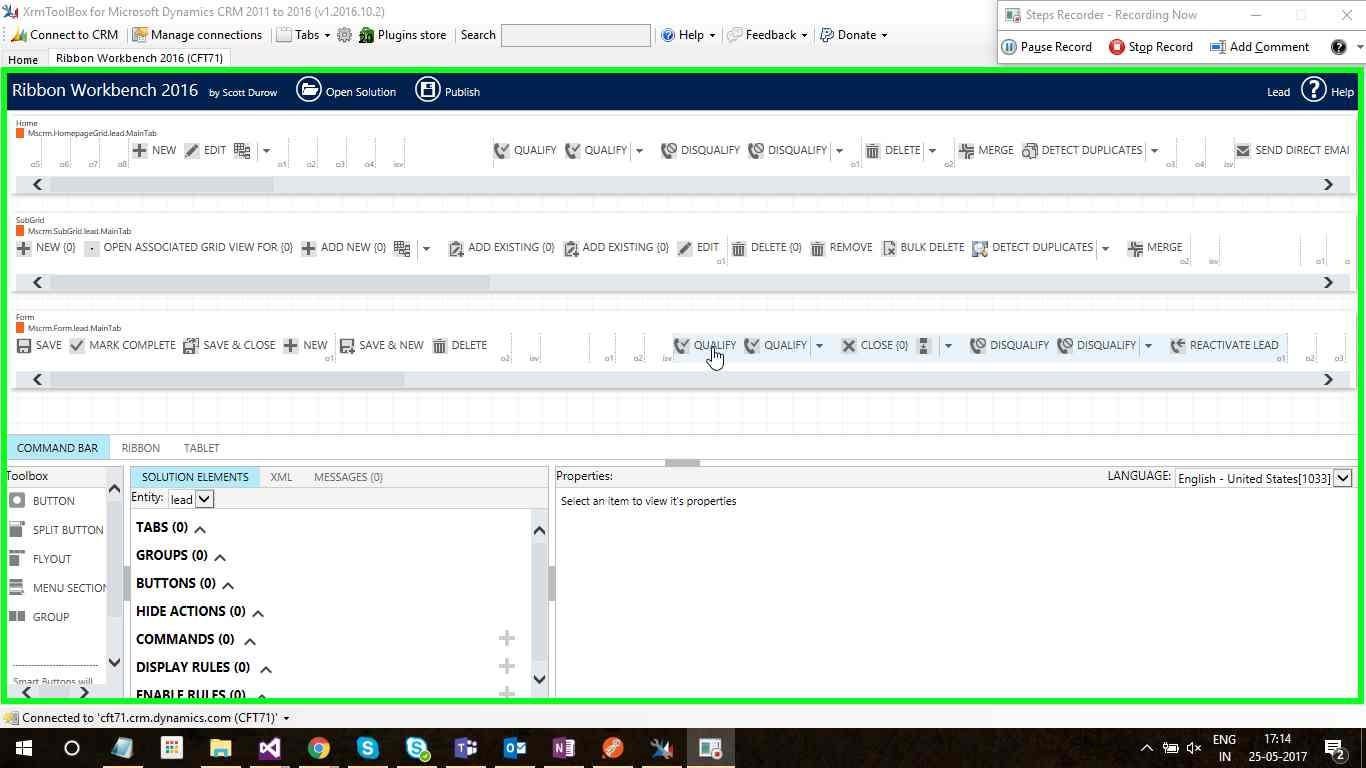Open Ribbon Workbench Help icon

pos(1313,91)
